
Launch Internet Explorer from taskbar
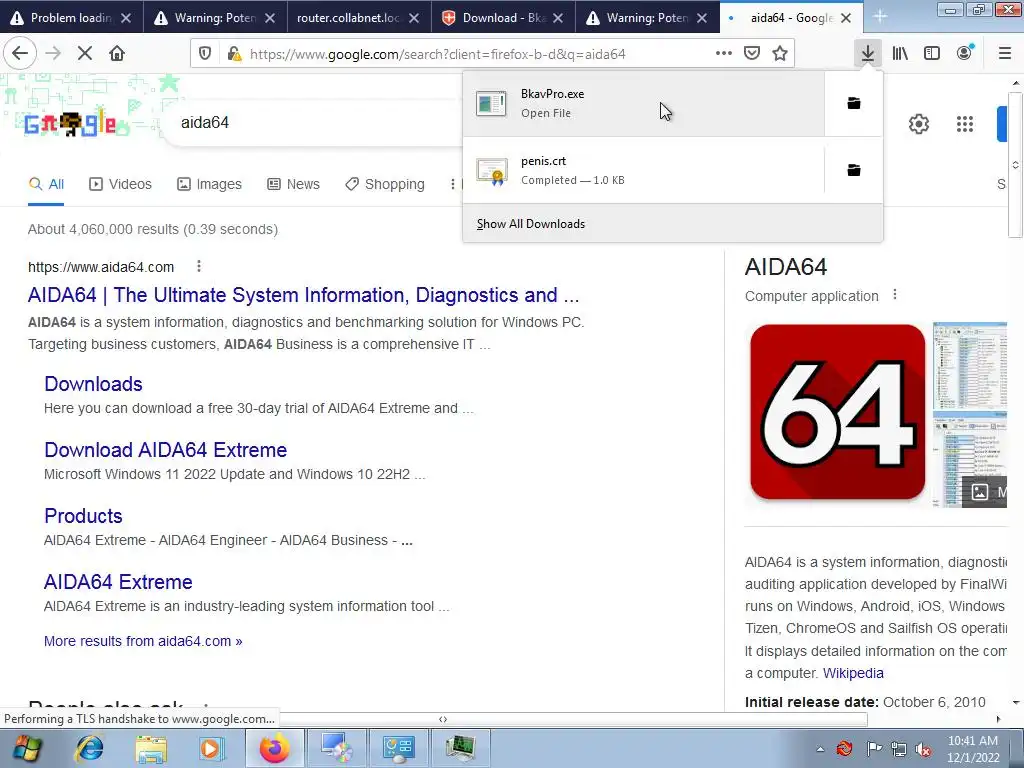[x=89, y=748]
